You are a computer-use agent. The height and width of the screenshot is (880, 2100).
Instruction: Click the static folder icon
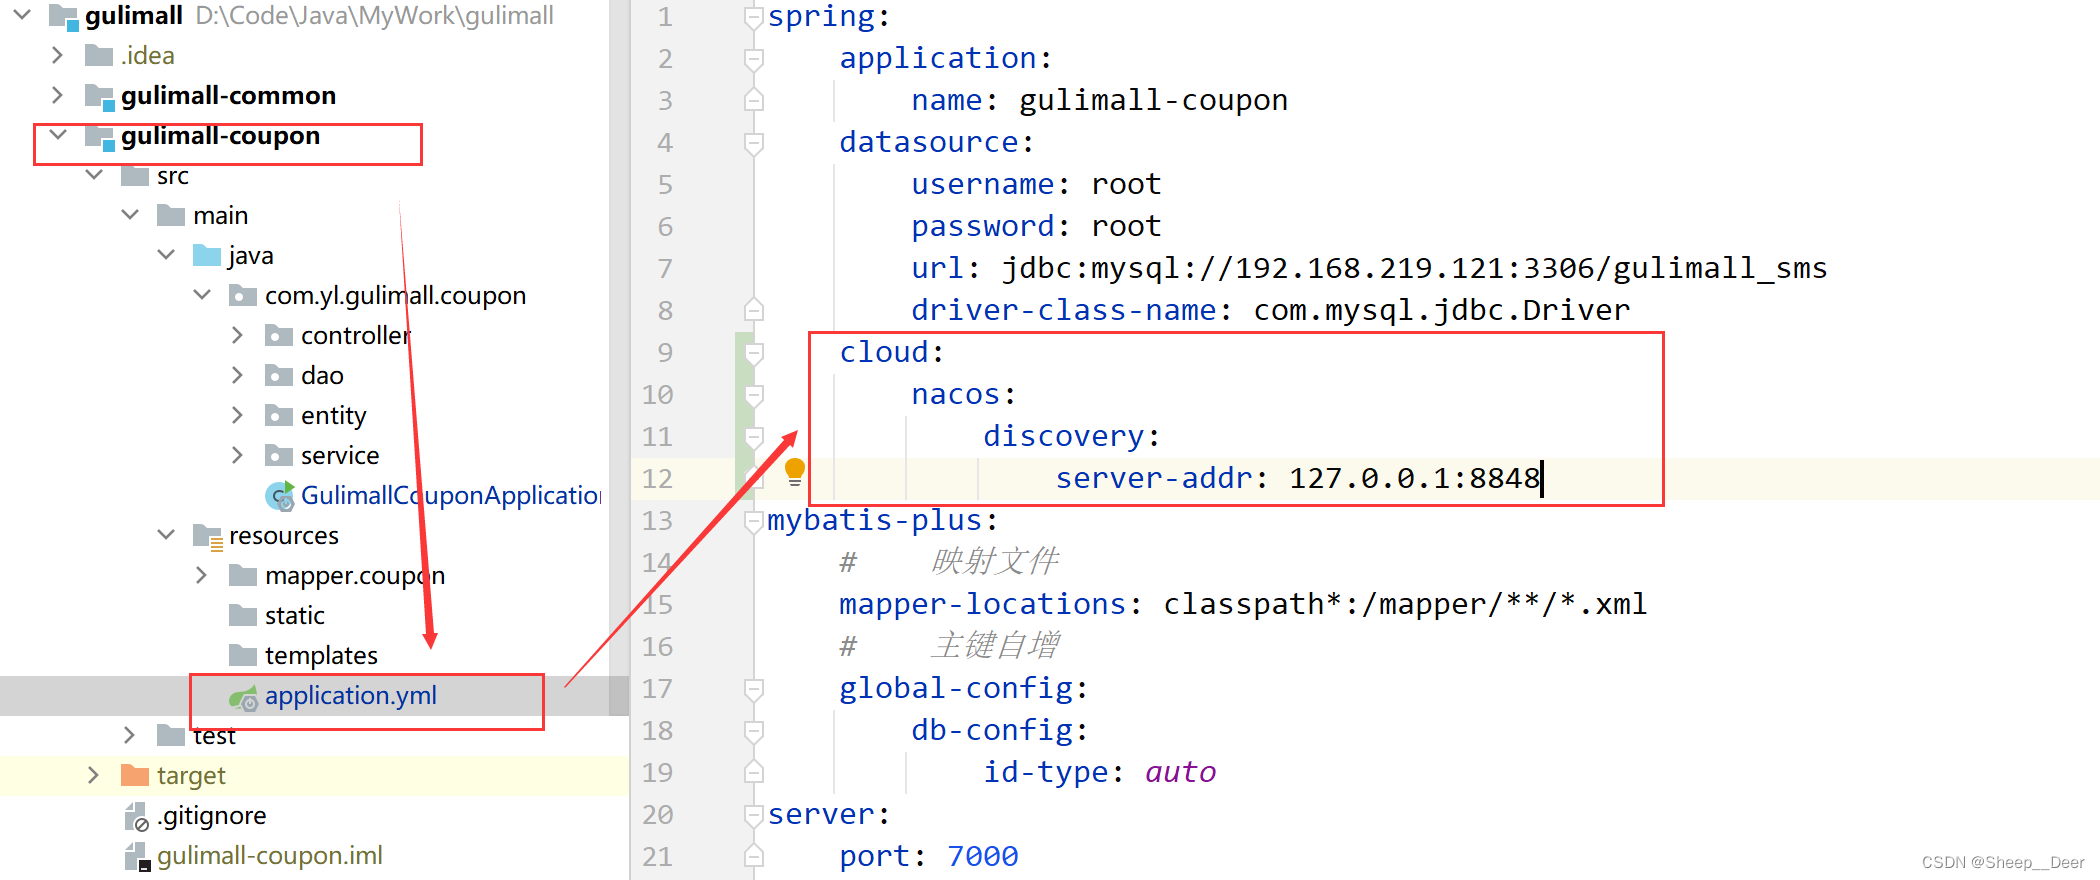(243, 615)
